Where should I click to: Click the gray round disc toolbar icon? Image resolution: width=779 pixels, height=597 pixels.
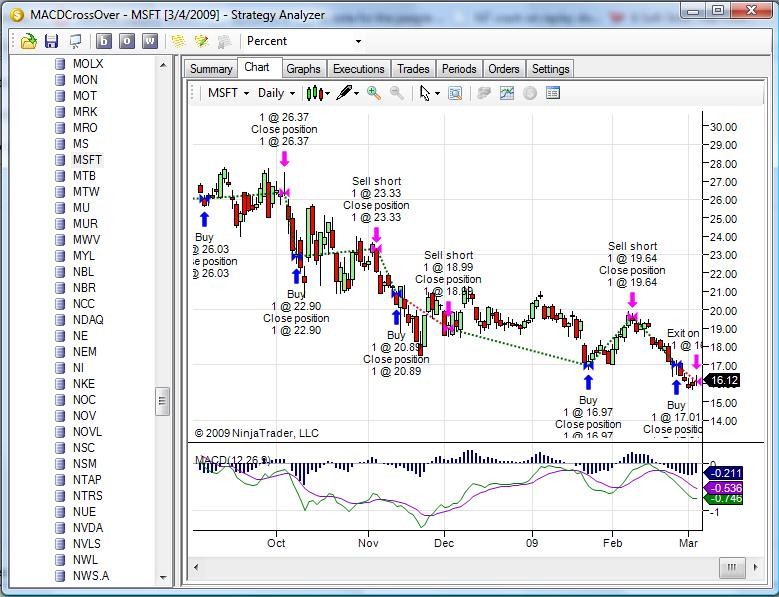pos(530,93)
